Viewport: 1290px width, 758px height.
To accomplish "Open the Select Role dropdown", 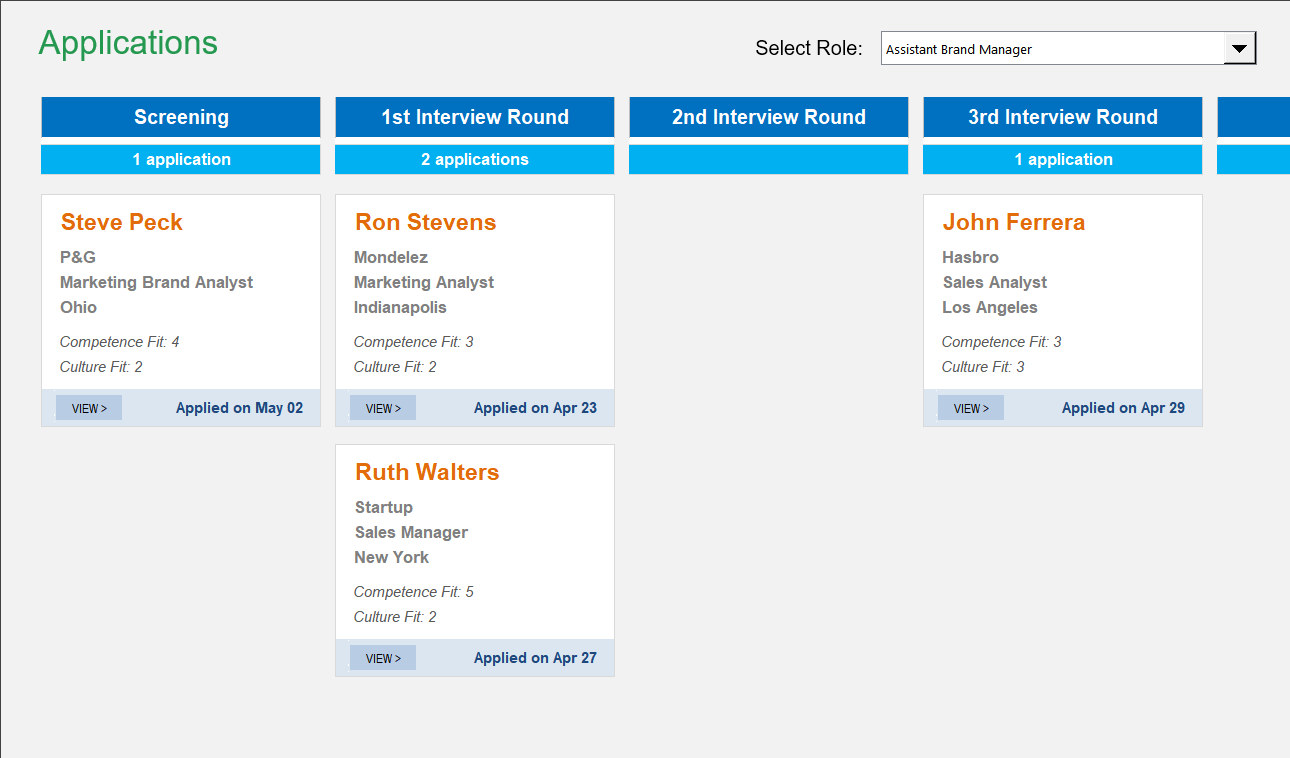I will [x=1060, y=47].
